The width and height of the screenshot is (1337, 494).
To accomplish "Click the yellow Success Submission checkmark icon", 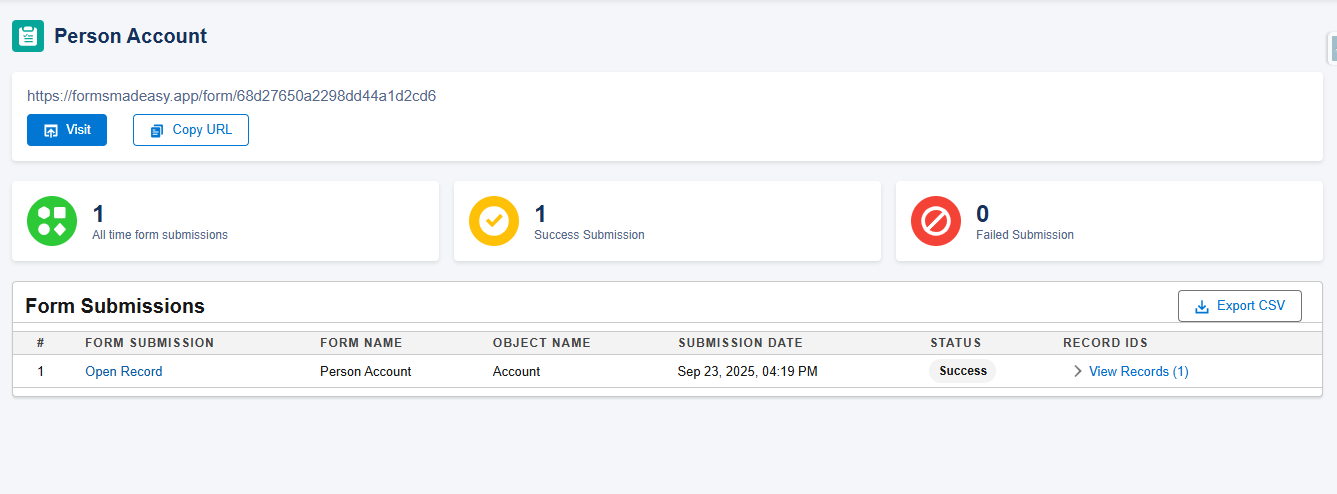I will tap(494, 221).
